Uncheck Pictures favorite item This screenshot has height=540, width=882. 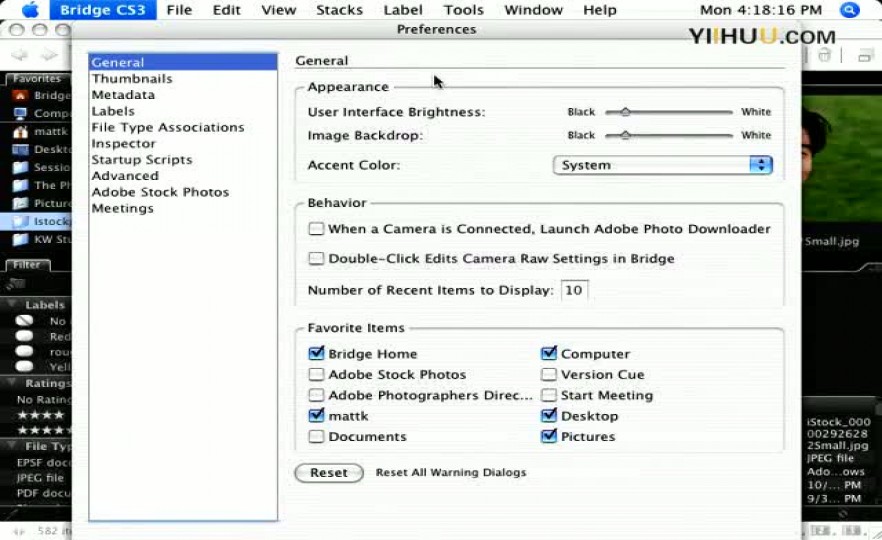point(548,436)
